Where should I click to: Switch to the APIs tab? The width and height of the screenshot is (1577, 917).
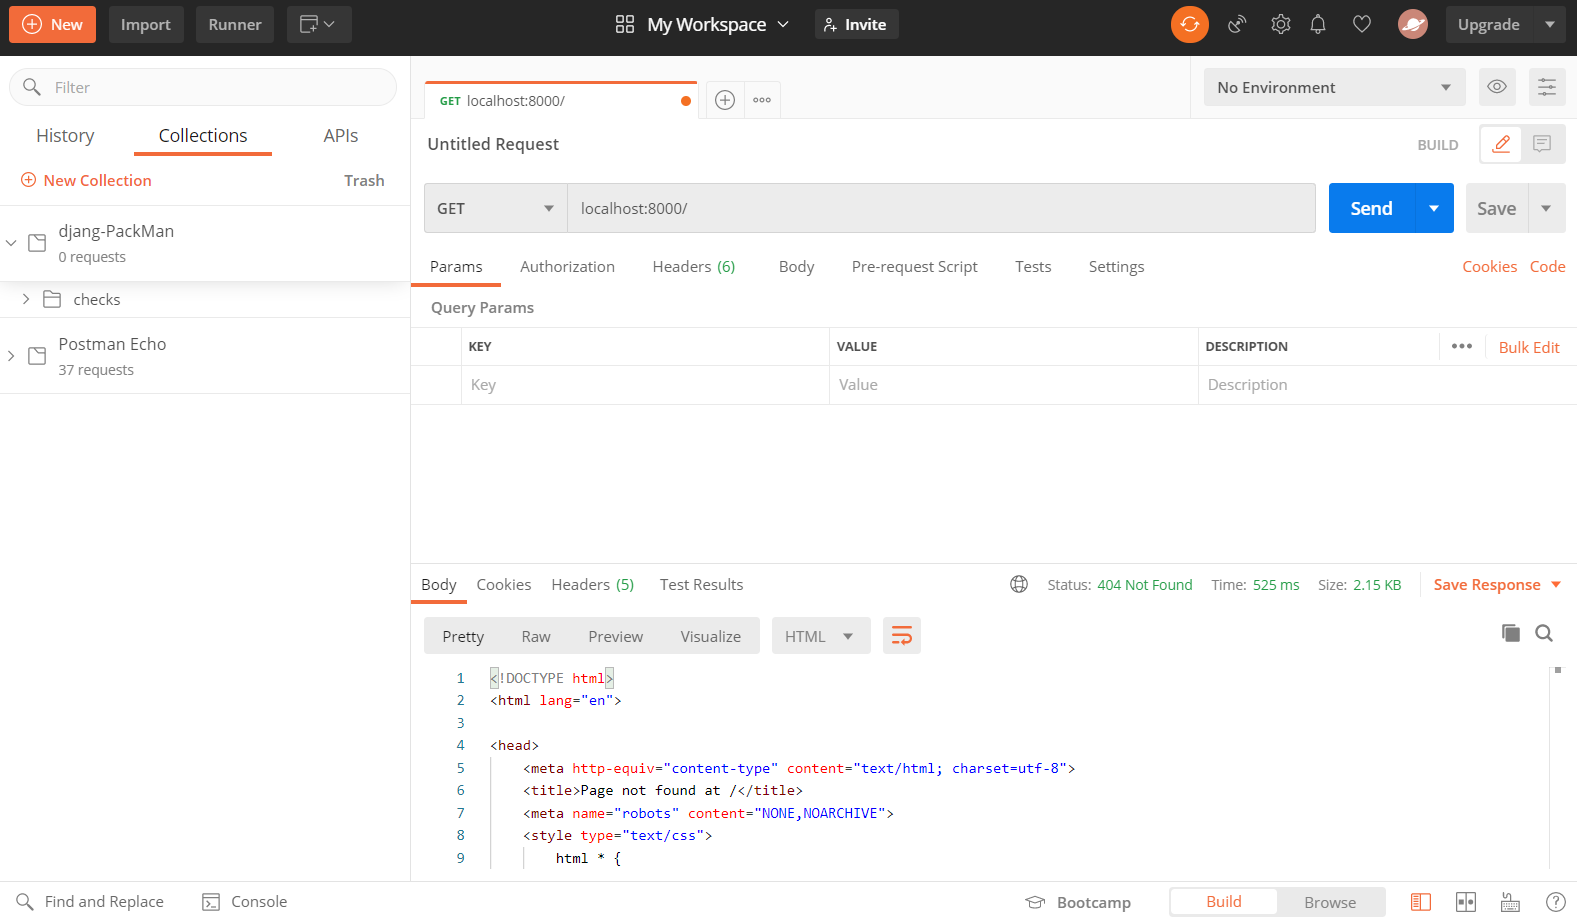[x=340, y=135]
